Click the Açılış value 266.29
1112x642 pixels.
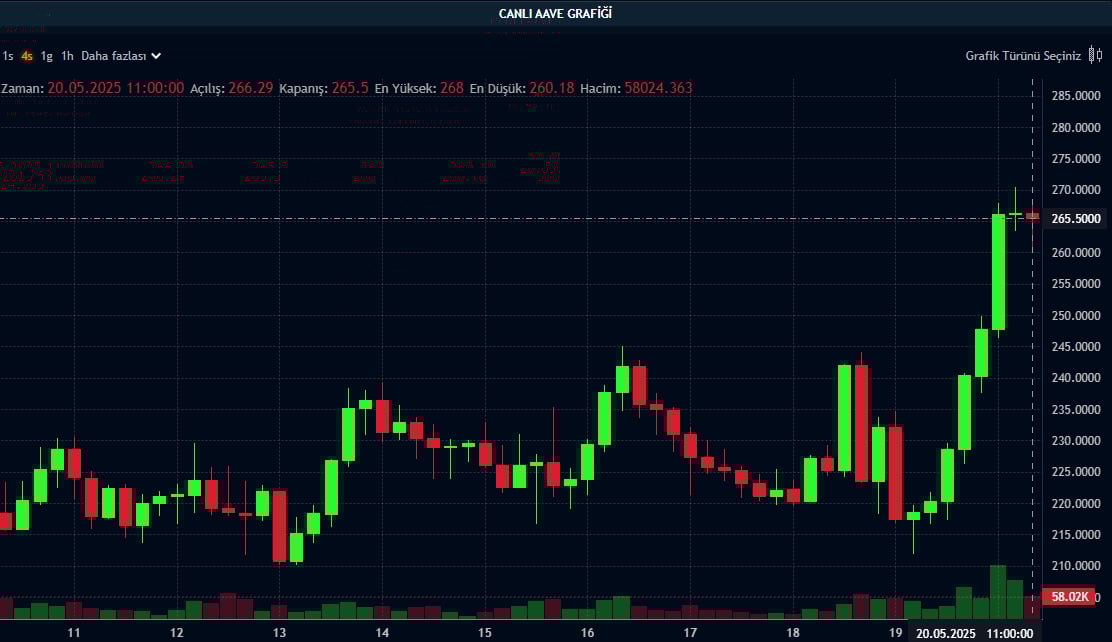pos(250,88)
